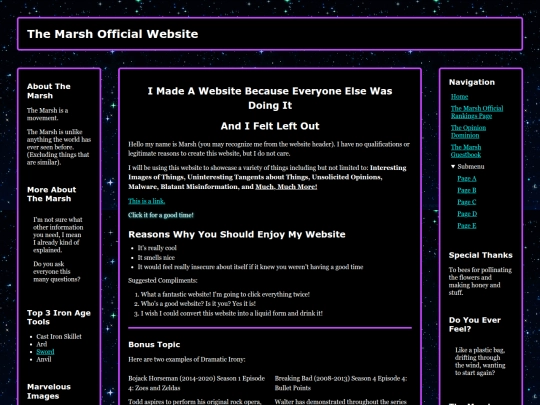Click 'To bees for pollinating' thanks text
The width and height of the screenshot is (540, 405).
coord(480,281)
